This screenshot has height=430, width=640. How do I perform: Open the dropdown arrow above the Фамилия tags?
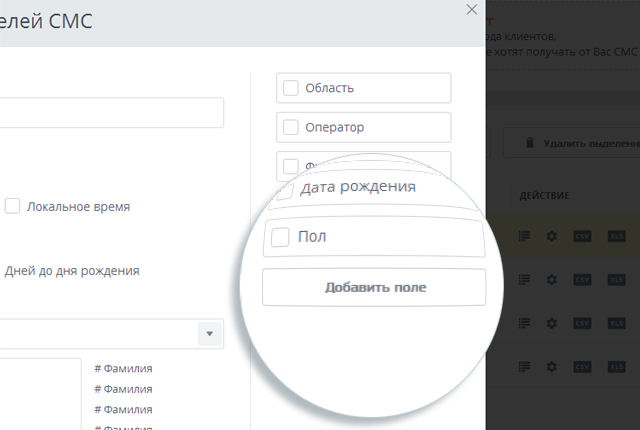tap(210, 334)
